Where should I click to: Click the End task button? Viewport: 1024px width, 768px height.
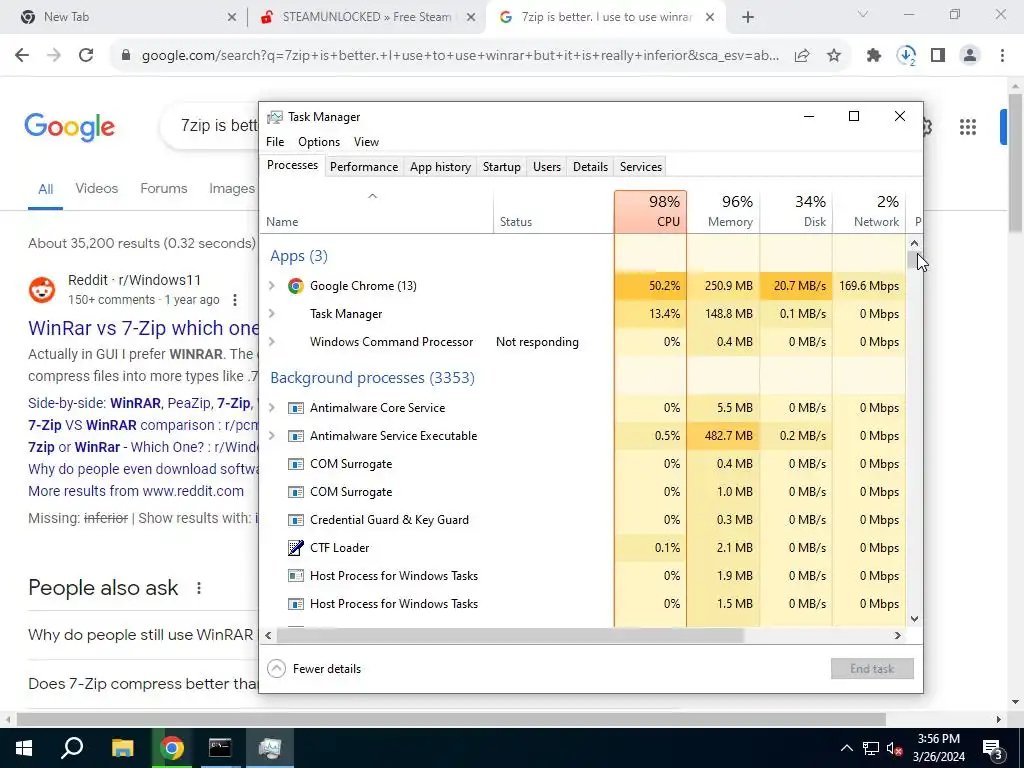point(872,669)
